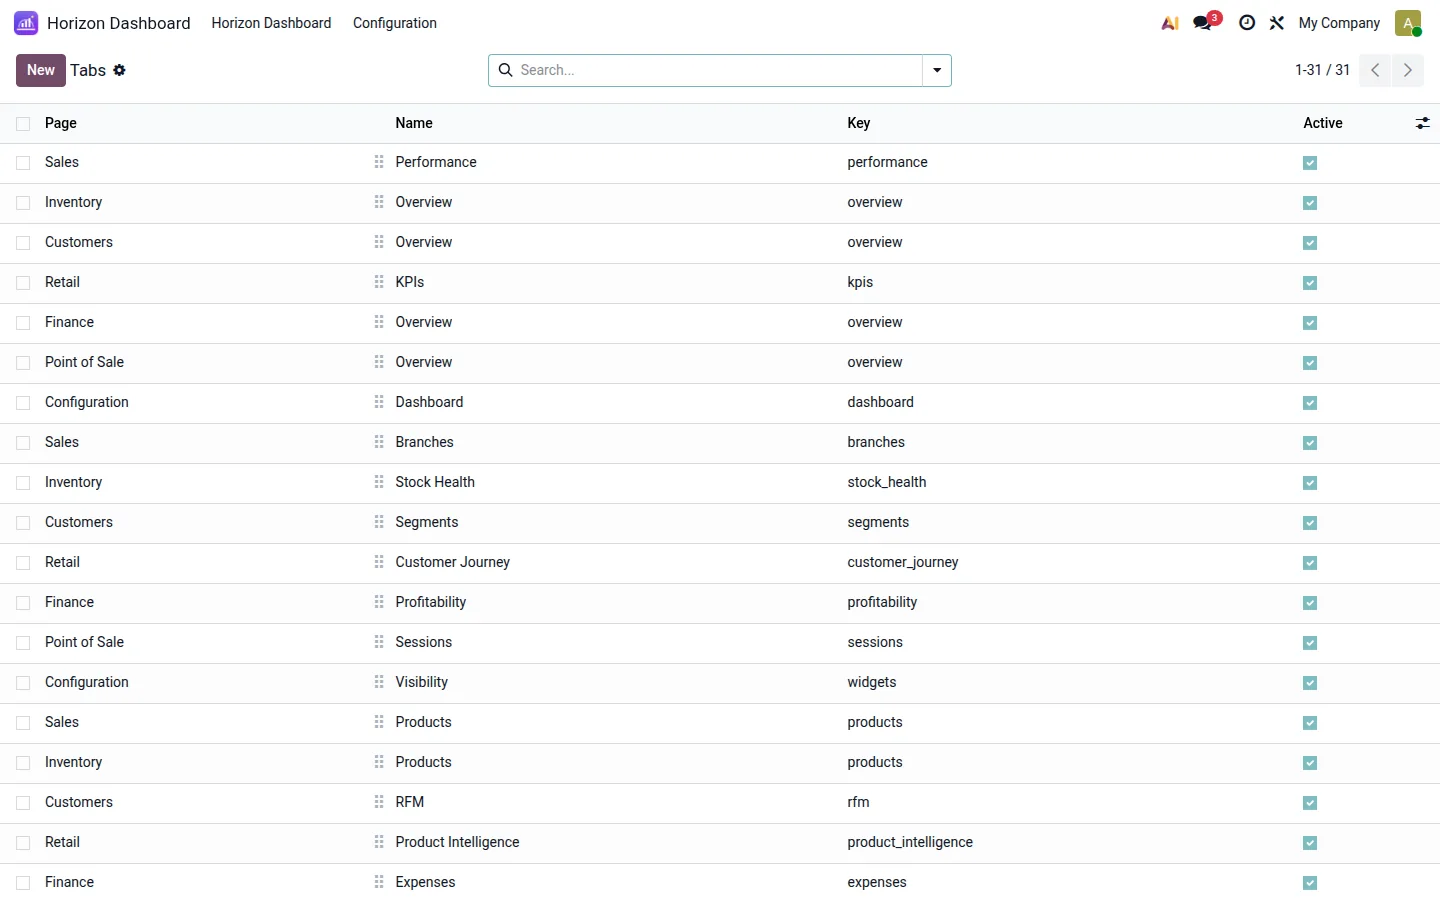Viewport: 1440px width, 900px height.
Task: Open the messages conversation icon
Action: coord(1203,23)
